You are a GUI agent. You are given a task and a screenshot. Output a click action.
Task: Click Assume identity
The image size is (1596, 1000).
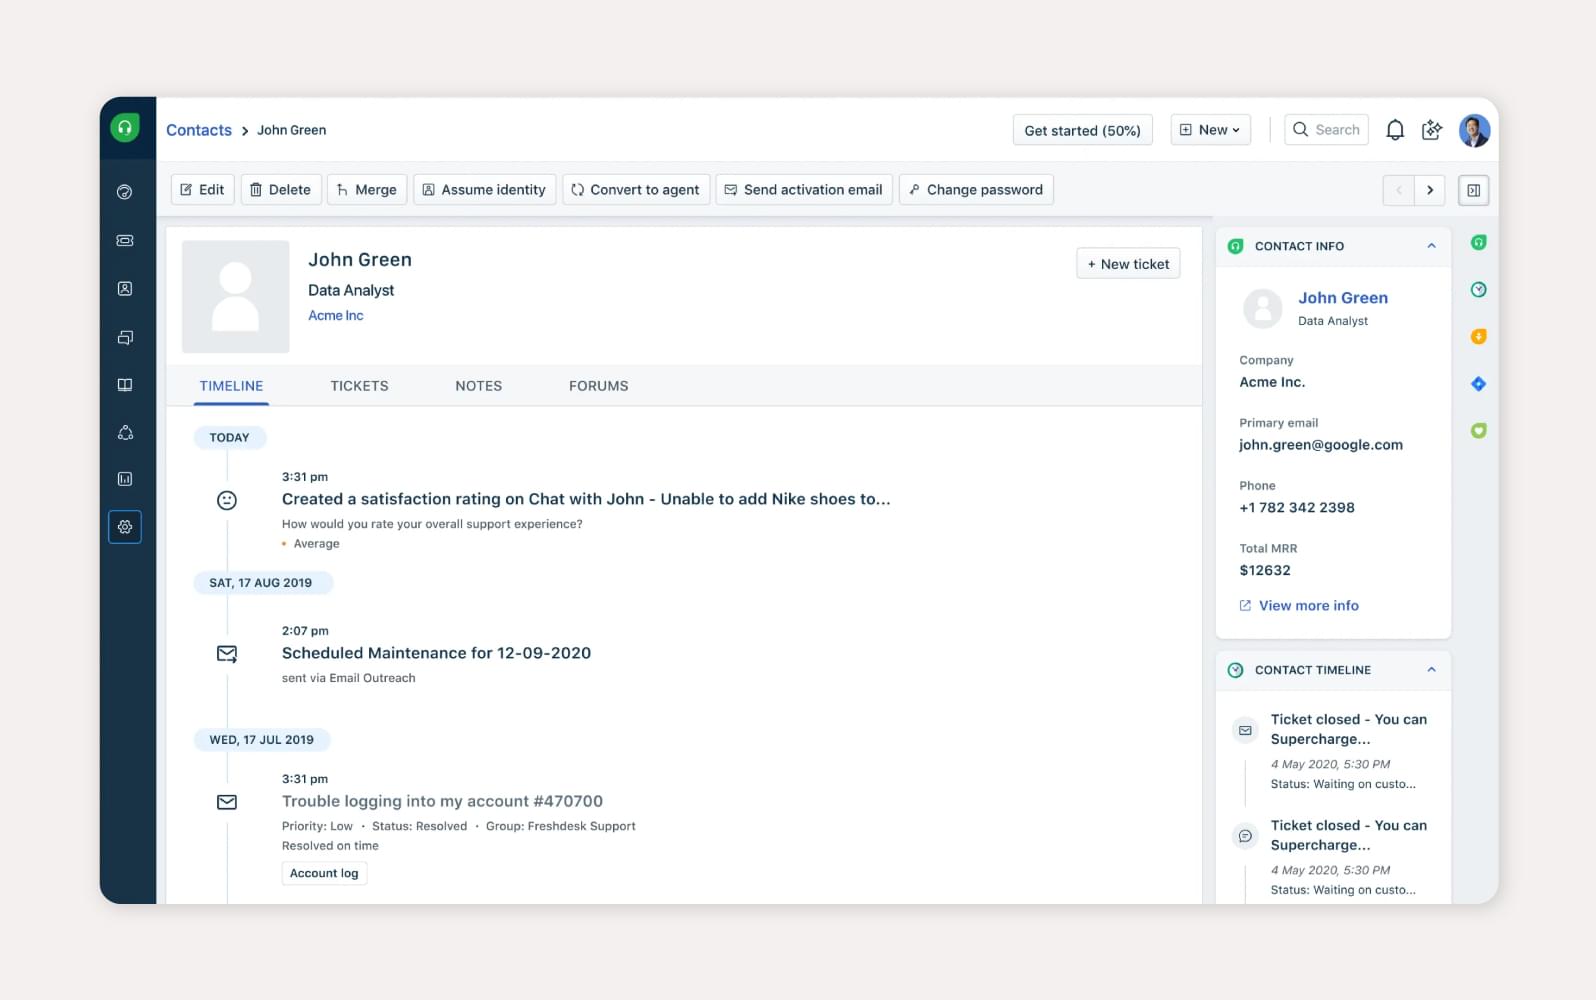[484, 190]
